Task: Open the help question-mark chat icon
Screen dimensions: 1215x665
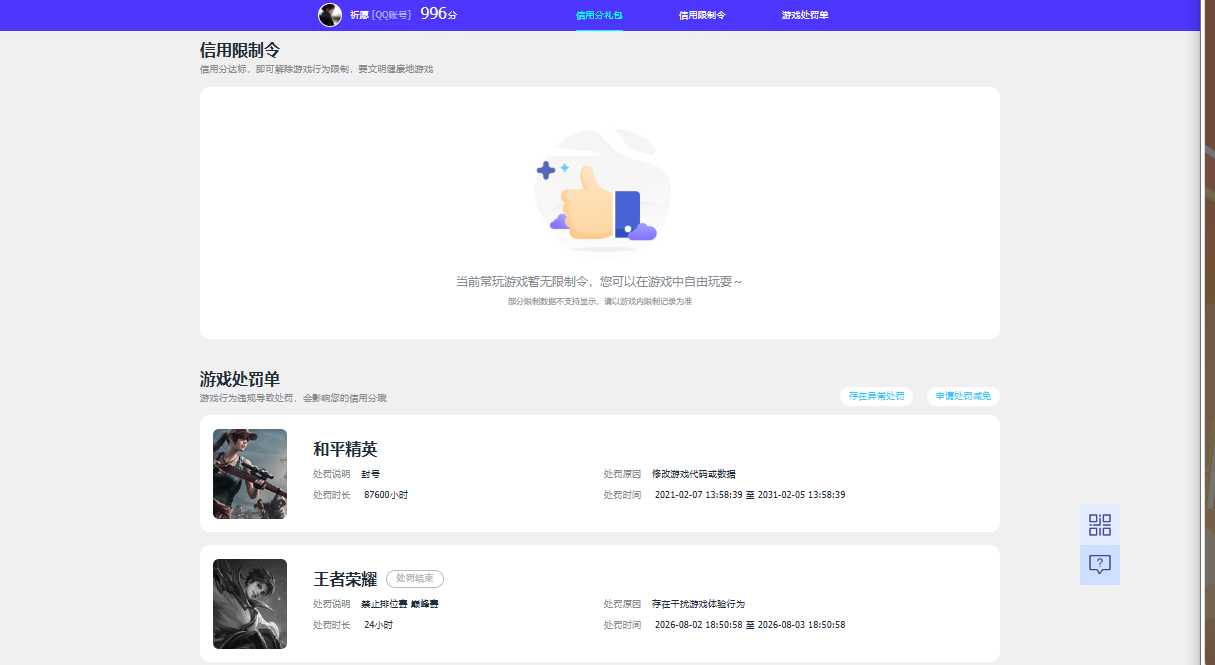Action: click(1100, 565)
